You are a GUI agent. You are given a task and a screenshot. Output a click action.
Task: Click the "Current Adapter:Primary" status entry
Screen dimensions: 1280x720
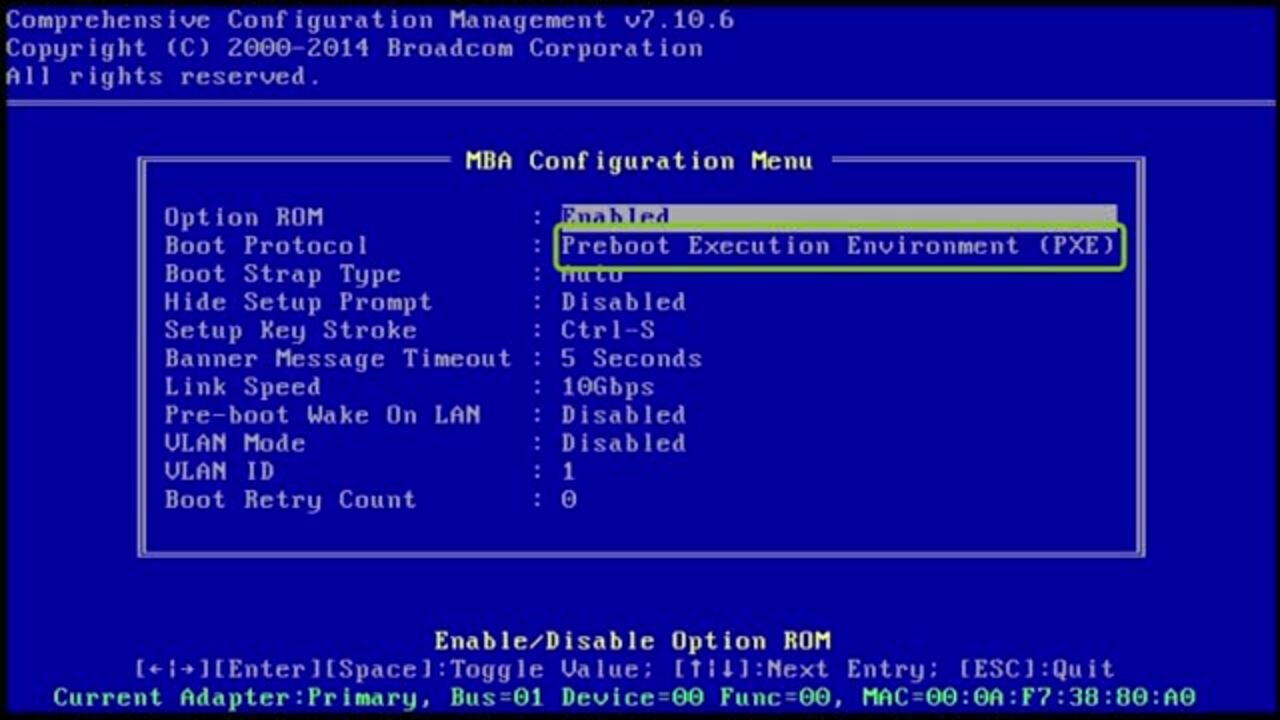237,697
